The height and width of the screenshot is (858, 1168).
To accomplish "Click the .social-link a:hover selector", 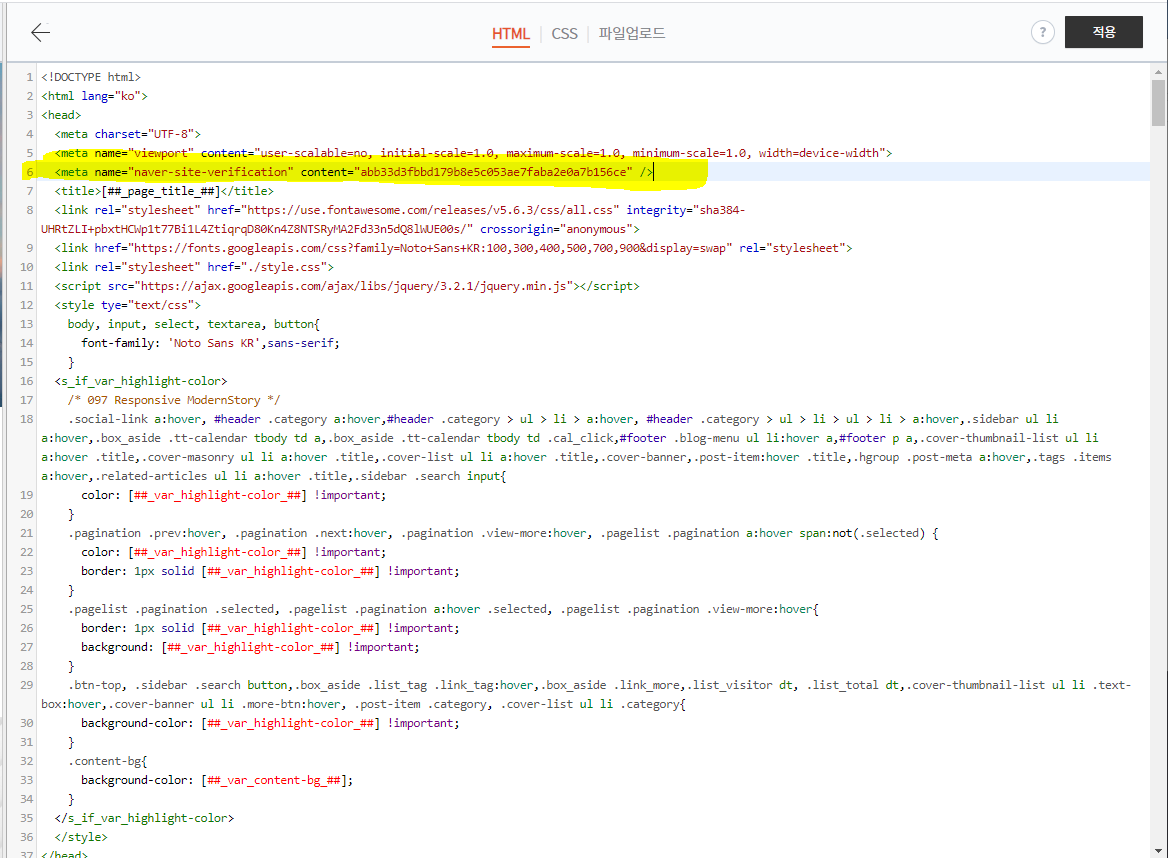I will point(134,419).
